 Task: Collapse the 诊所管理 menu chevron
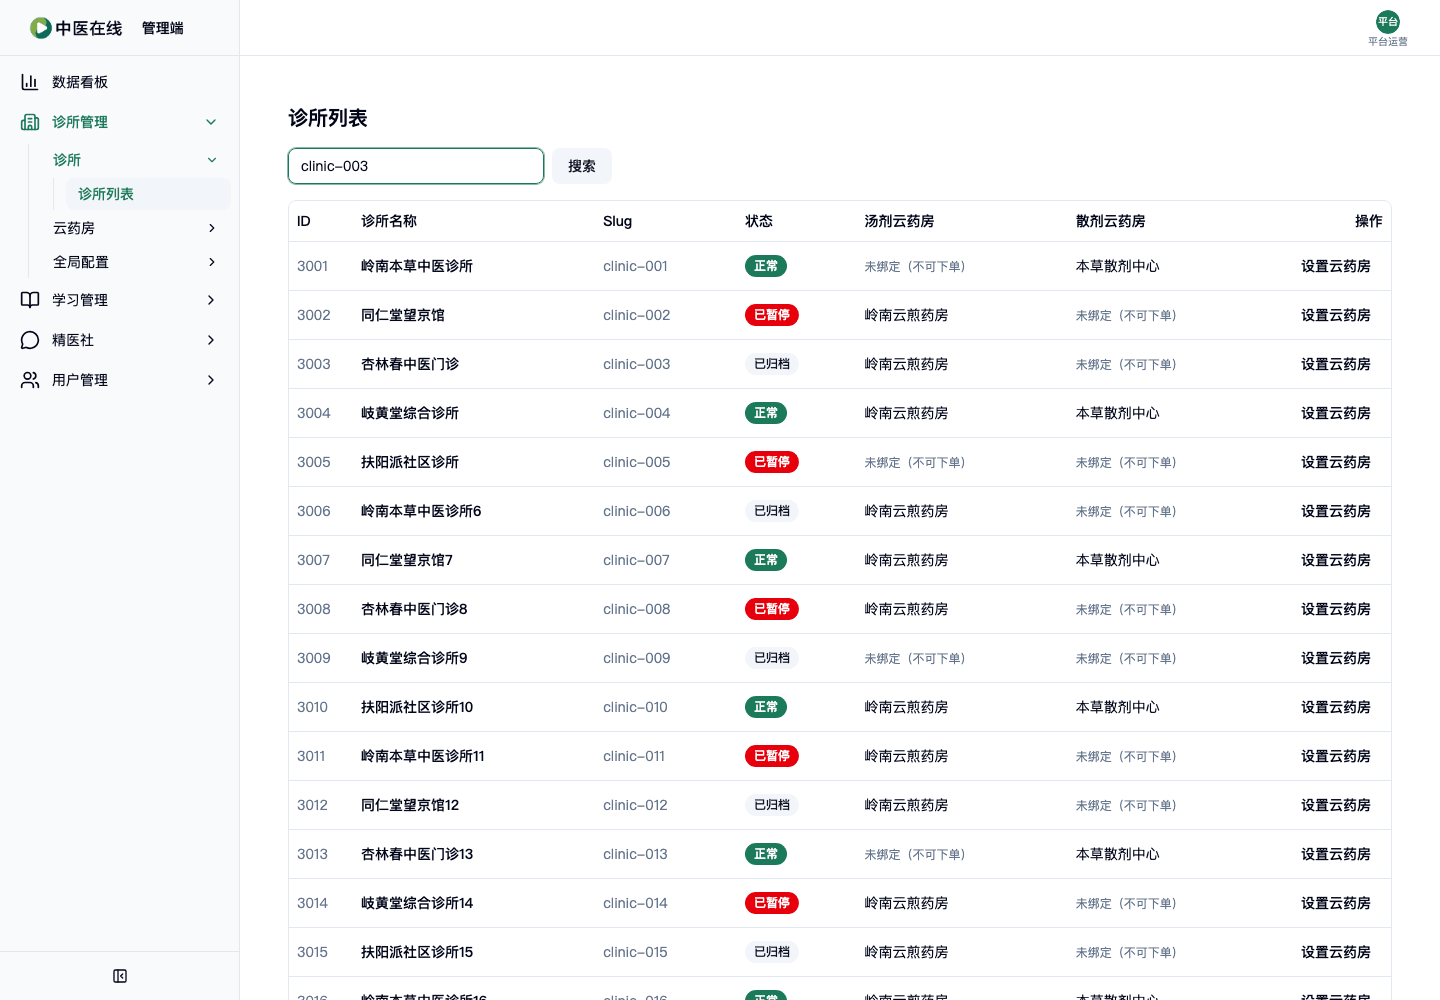click(x=211, y=122)
